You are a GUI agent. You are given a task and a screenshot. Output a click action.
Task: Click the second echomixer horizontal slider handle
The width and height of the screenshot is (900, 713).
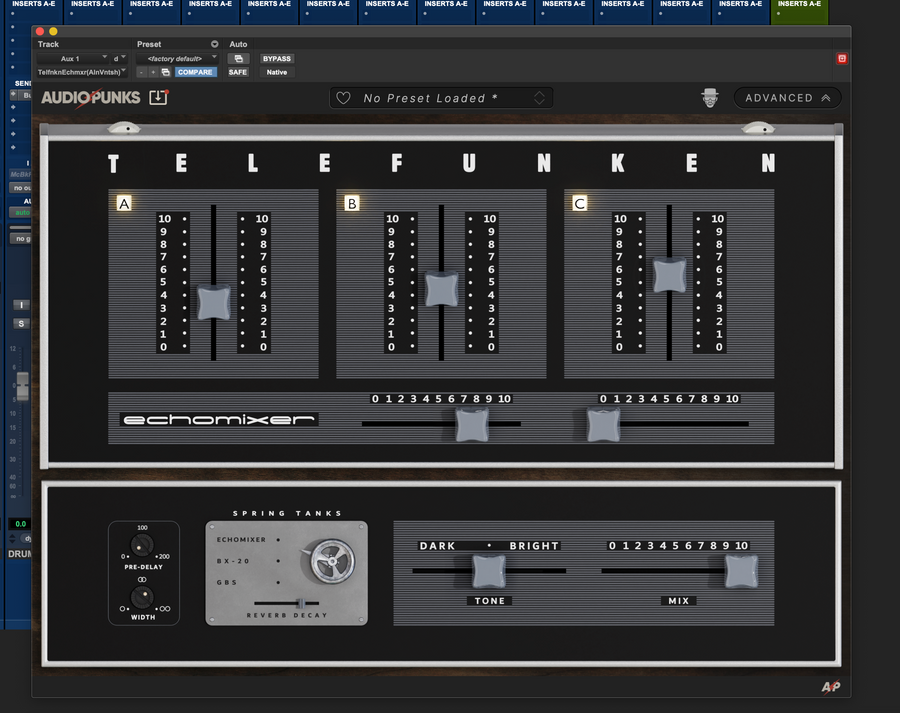pyautogui.click(x=603, y=424)
